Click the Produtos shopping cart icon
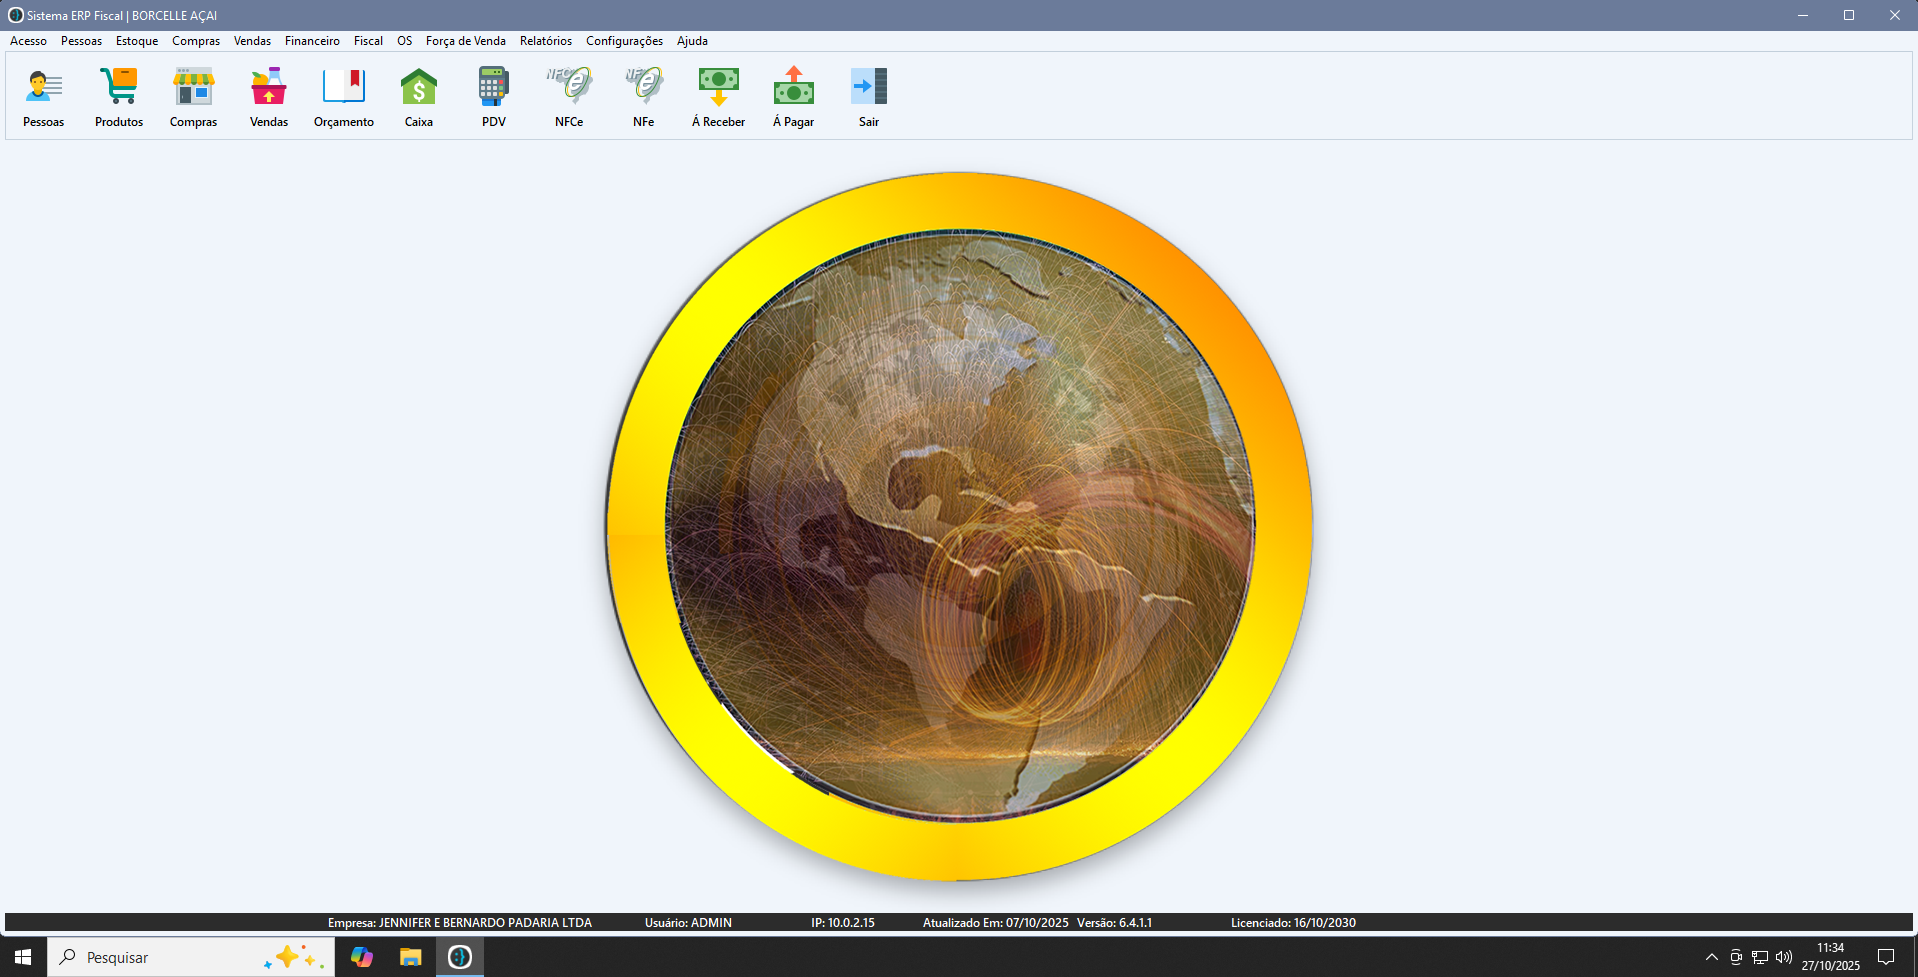Screen dimensions: 1918x977 (x=119, y=87)
